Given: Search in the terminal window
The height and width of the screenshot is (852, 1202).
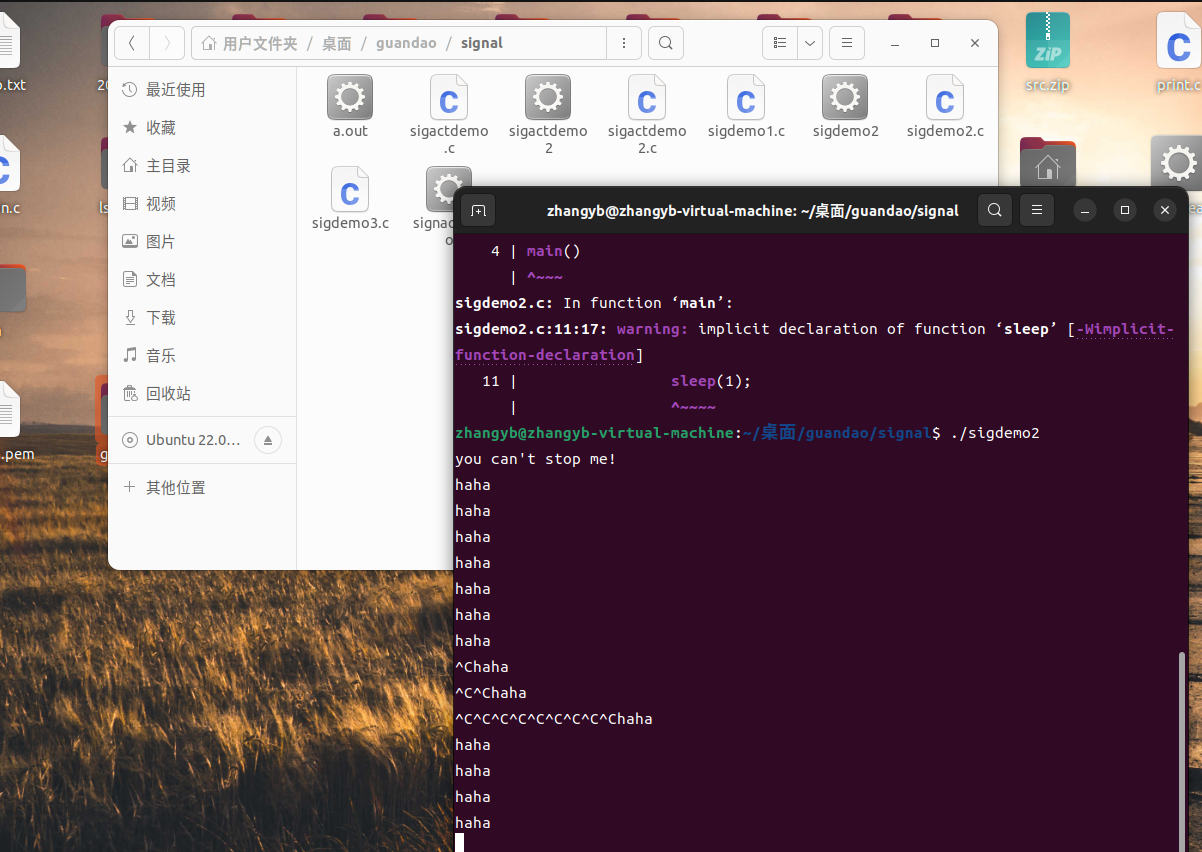Looking at the screenshot, I should (x=995, y=210).
